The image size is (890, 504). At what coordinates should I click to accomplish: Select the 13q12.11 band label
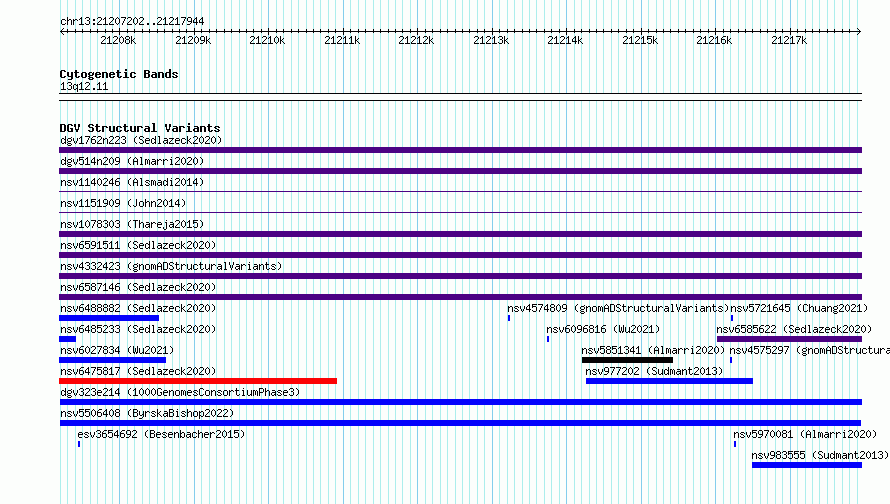(x=84, y=86)
